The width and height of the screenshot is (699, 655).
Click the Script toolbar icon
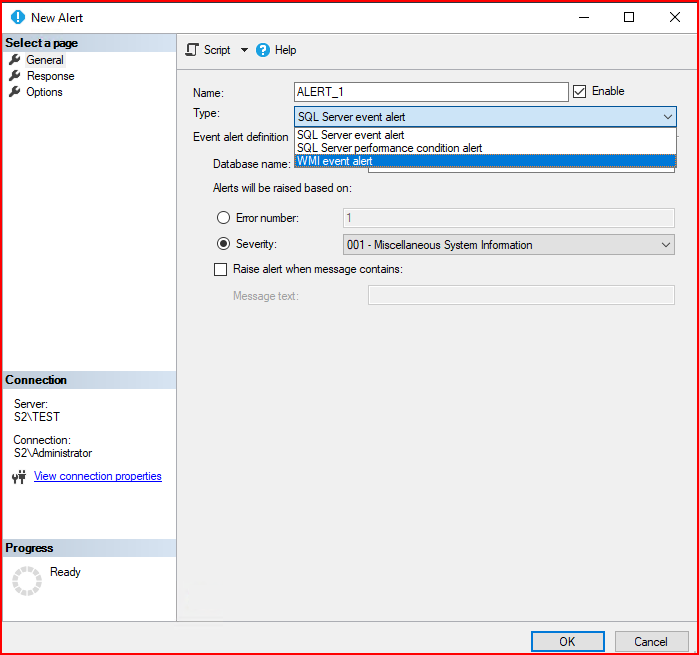(x=192, y=50)
